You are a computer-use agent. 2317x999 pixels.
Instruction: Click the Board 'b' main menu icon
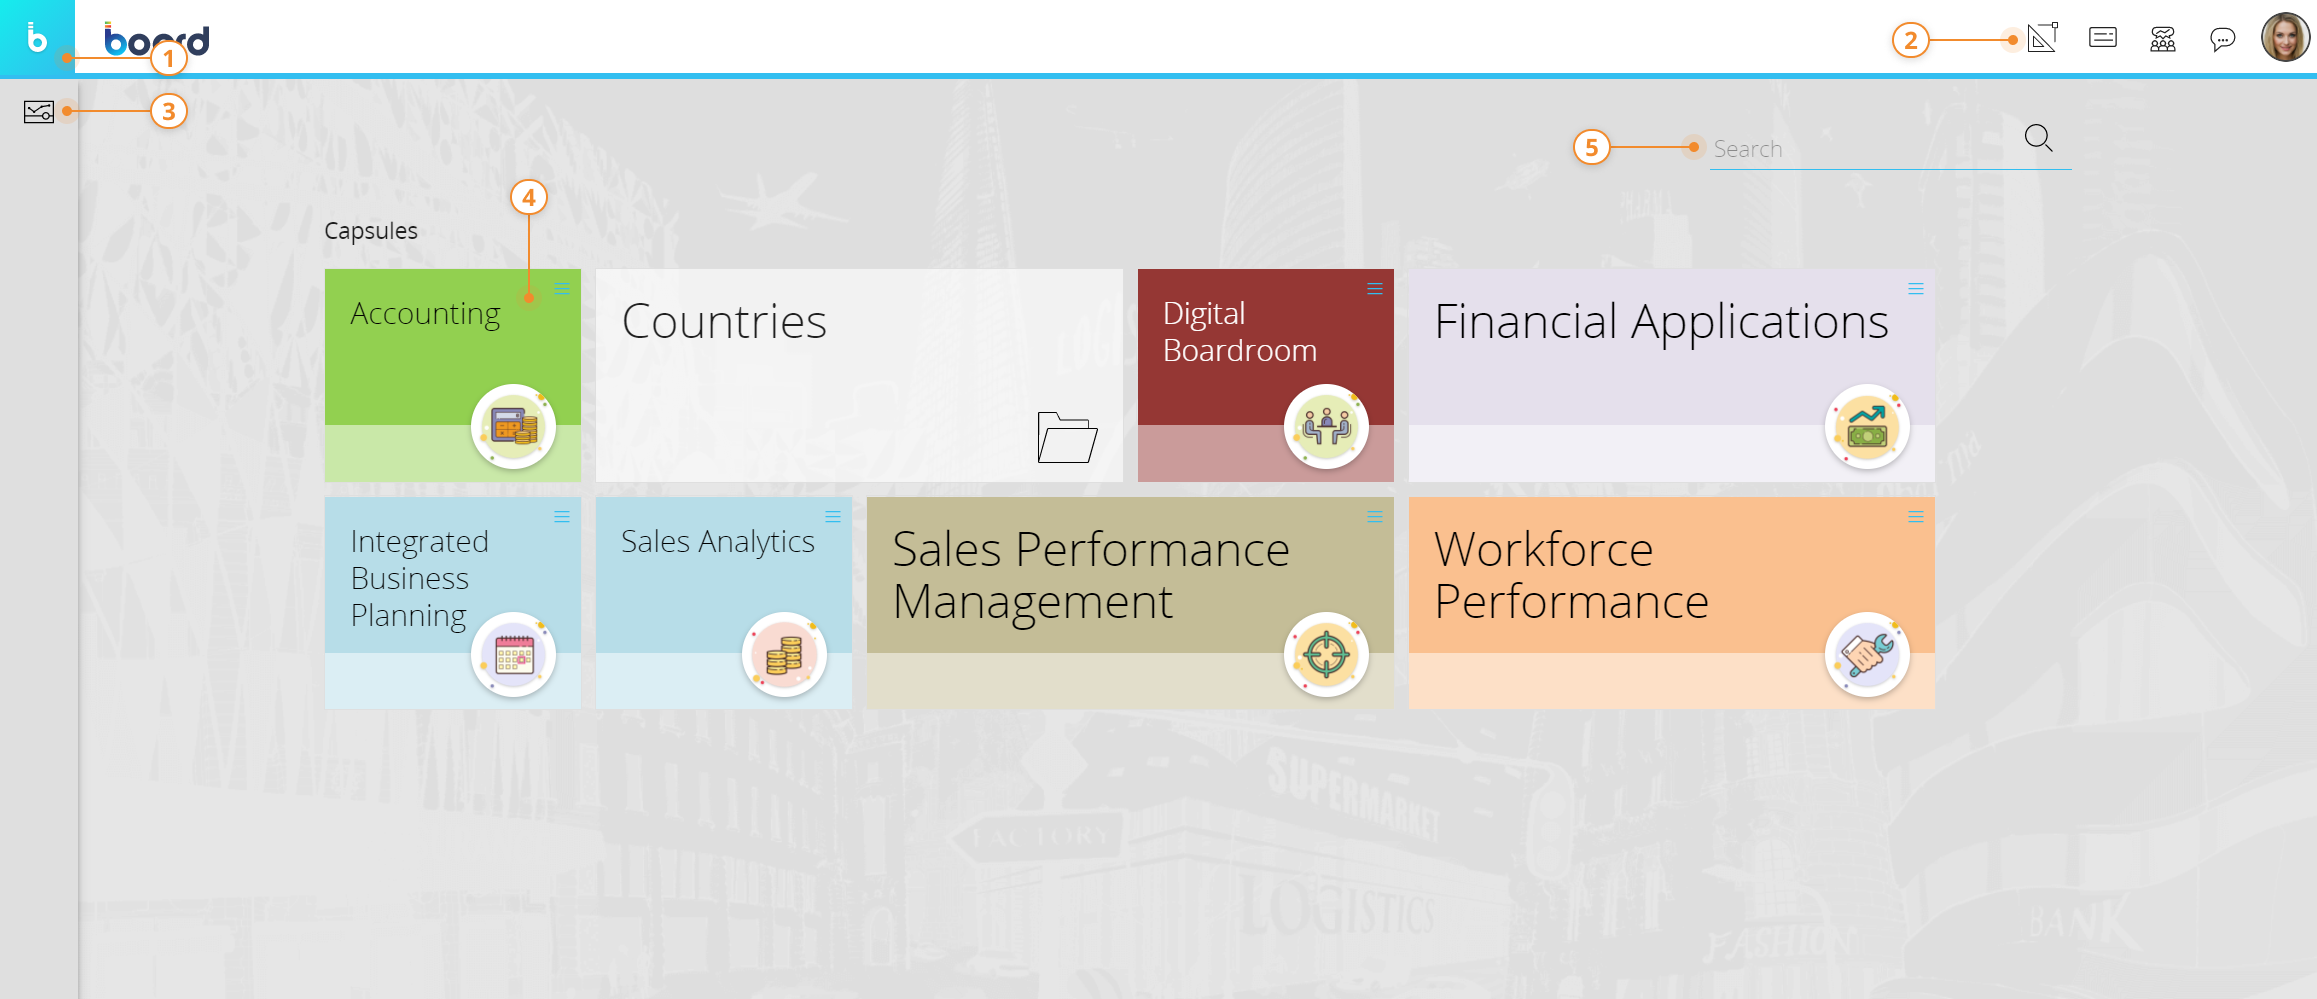click(37, 38)
